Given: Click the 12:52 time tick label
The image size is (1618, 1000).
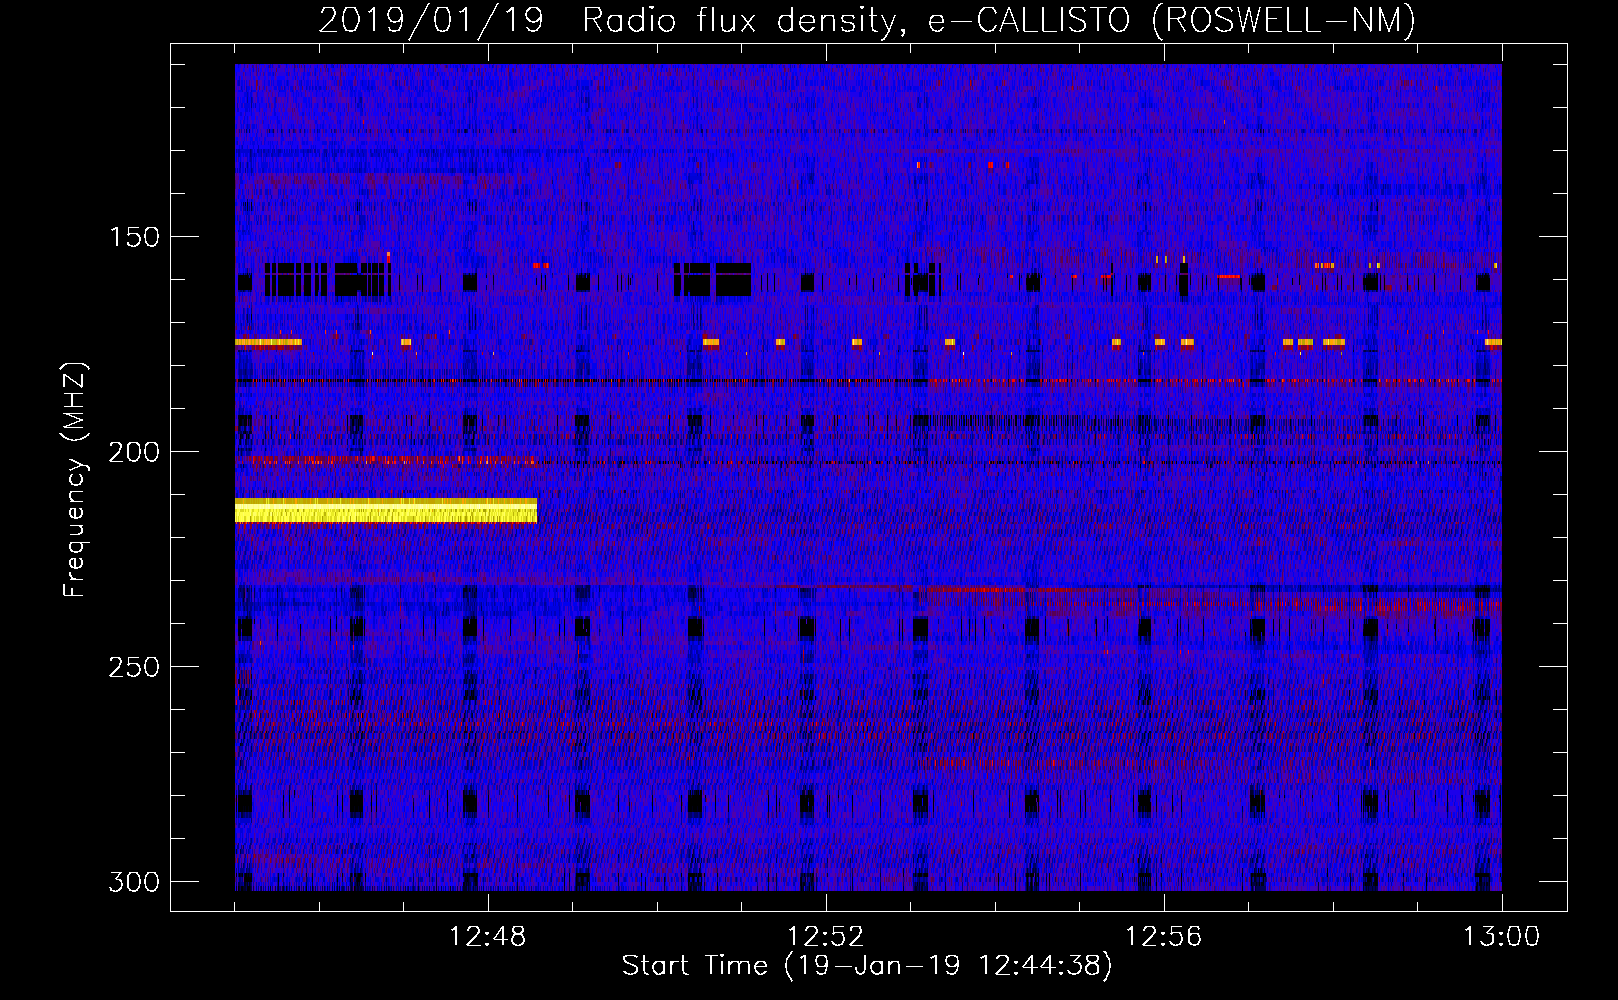Looking at the screenshot, I should 825,937.
